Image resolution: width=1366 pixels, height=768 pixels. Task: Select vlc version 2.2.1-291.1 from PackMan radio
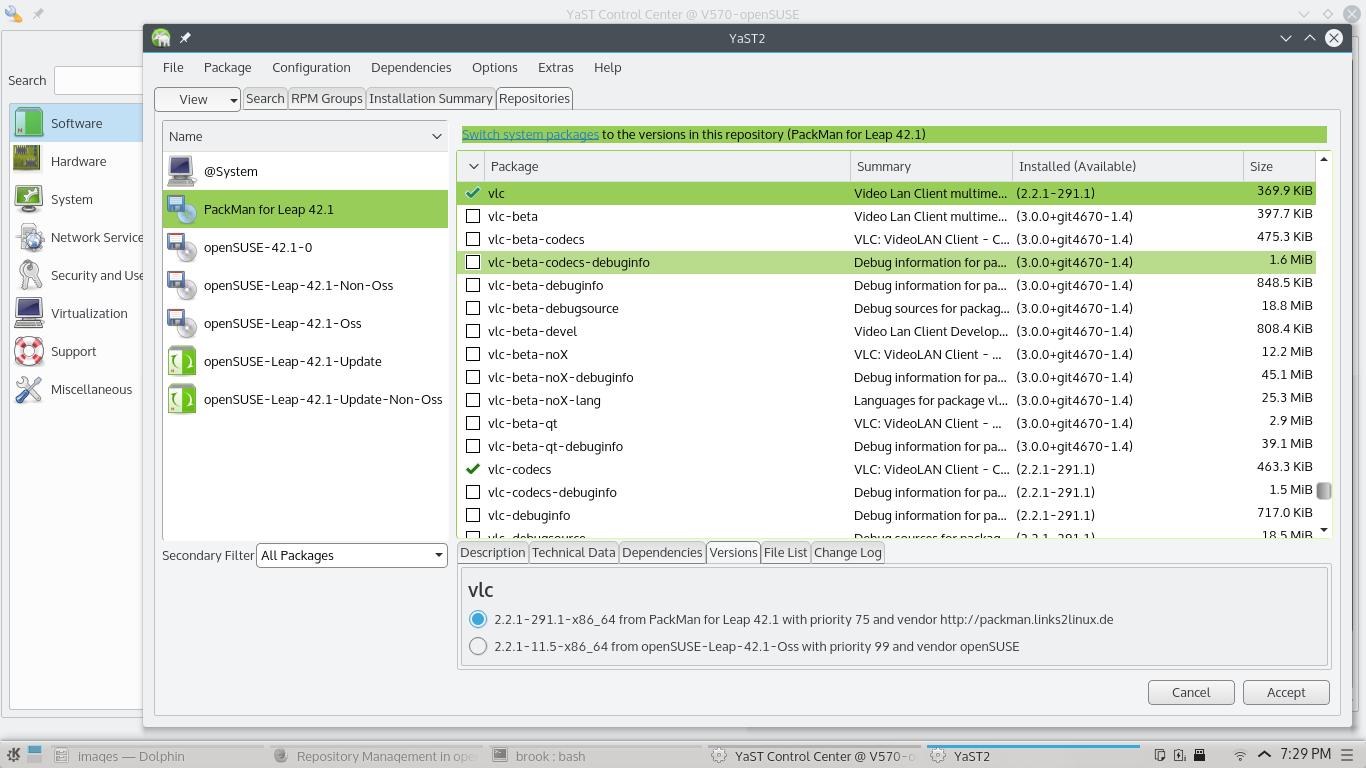pos(478,619)
